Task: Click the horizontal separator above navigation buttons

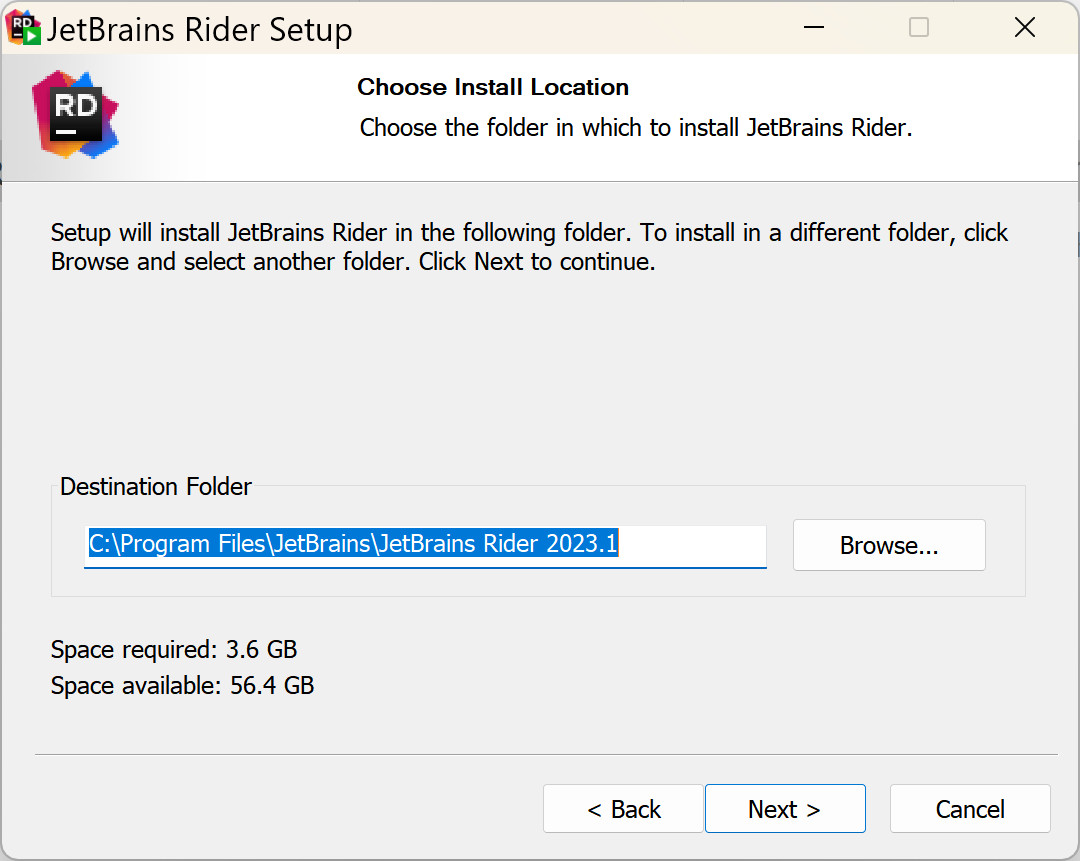Action: coord(545,754)
